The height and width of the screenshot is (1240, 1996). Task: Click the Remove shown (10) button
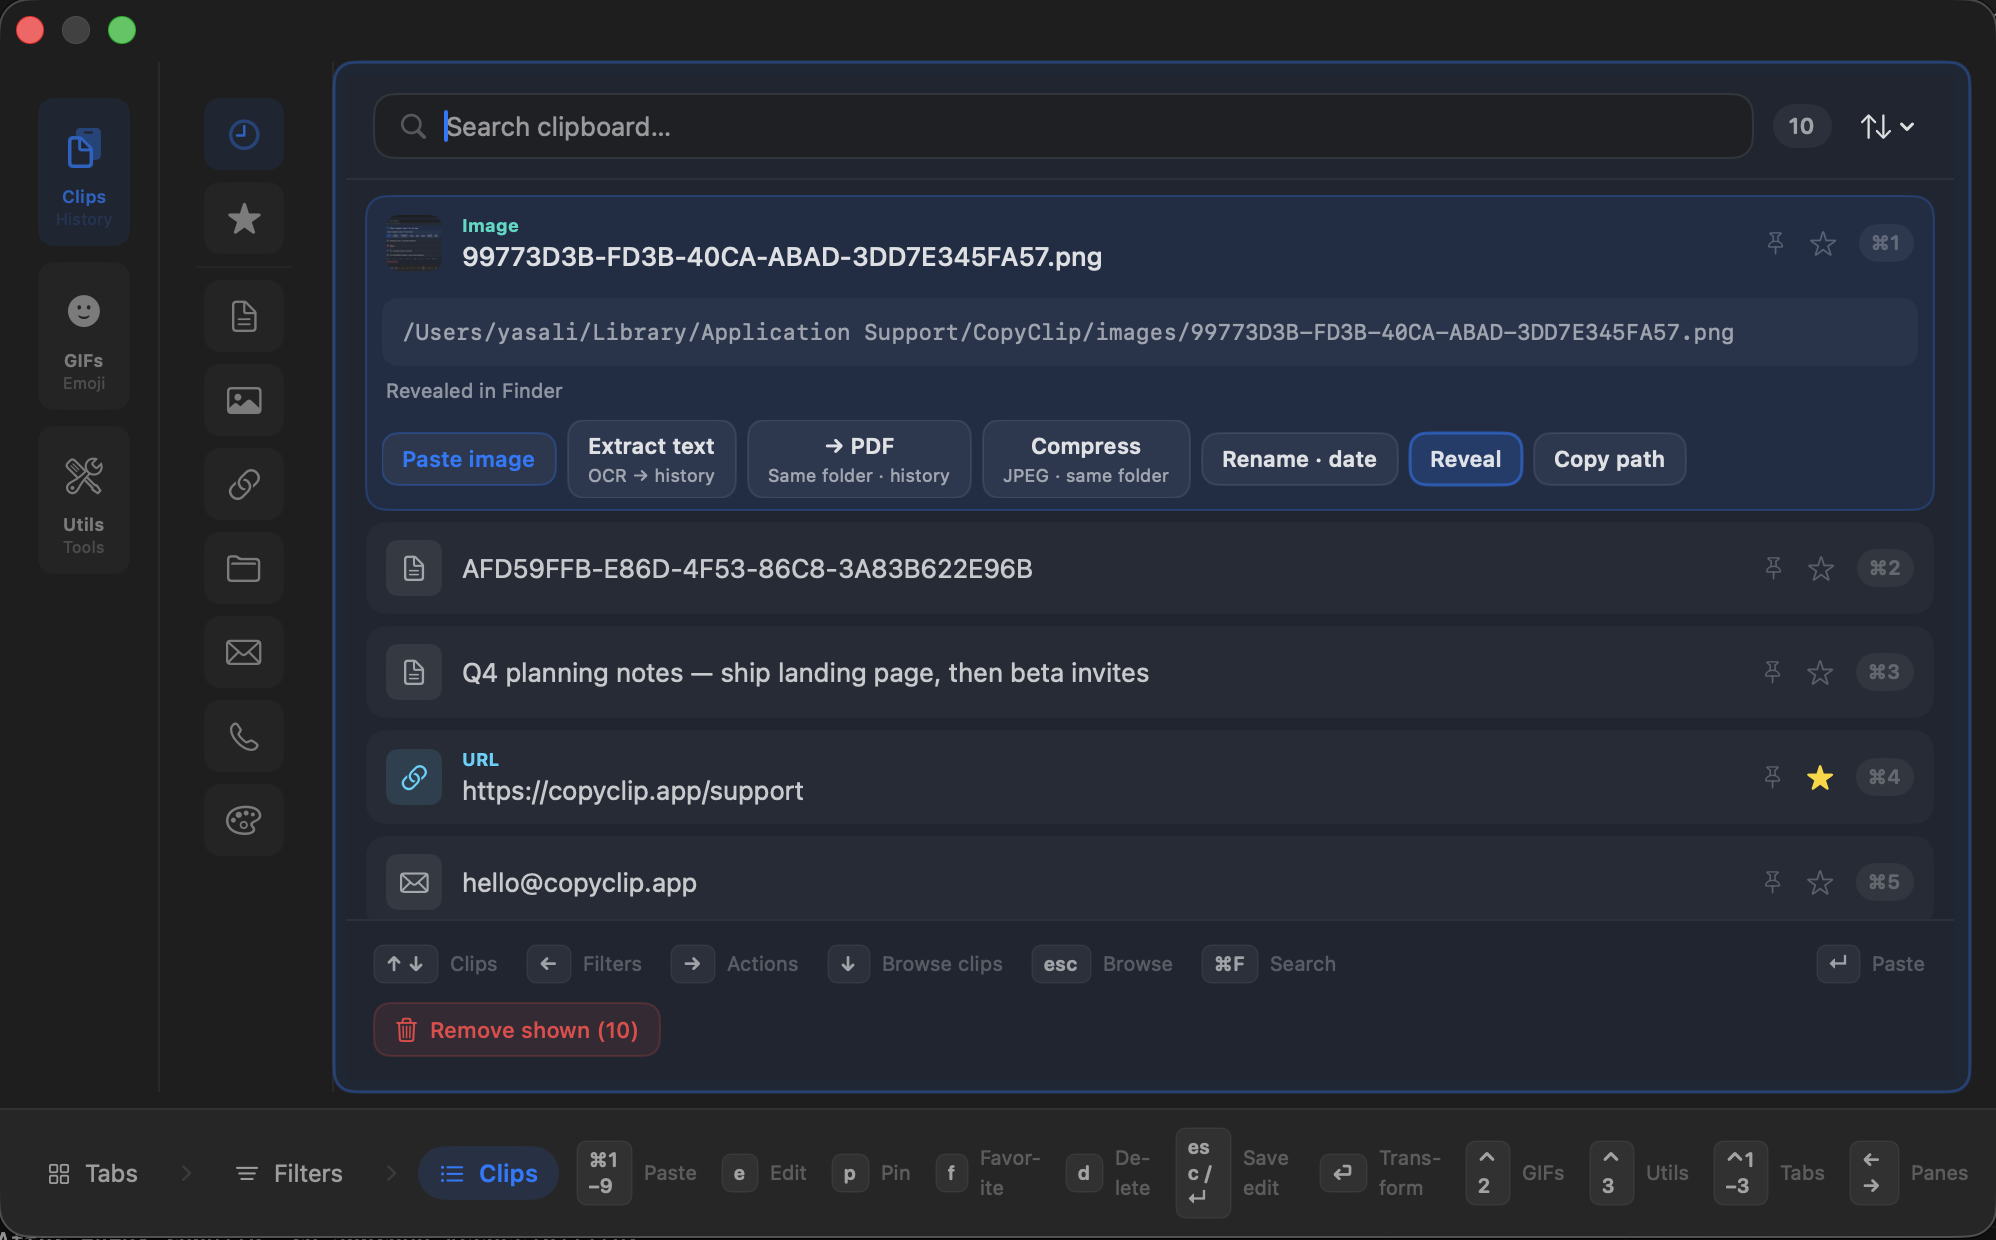[517, 1030]
